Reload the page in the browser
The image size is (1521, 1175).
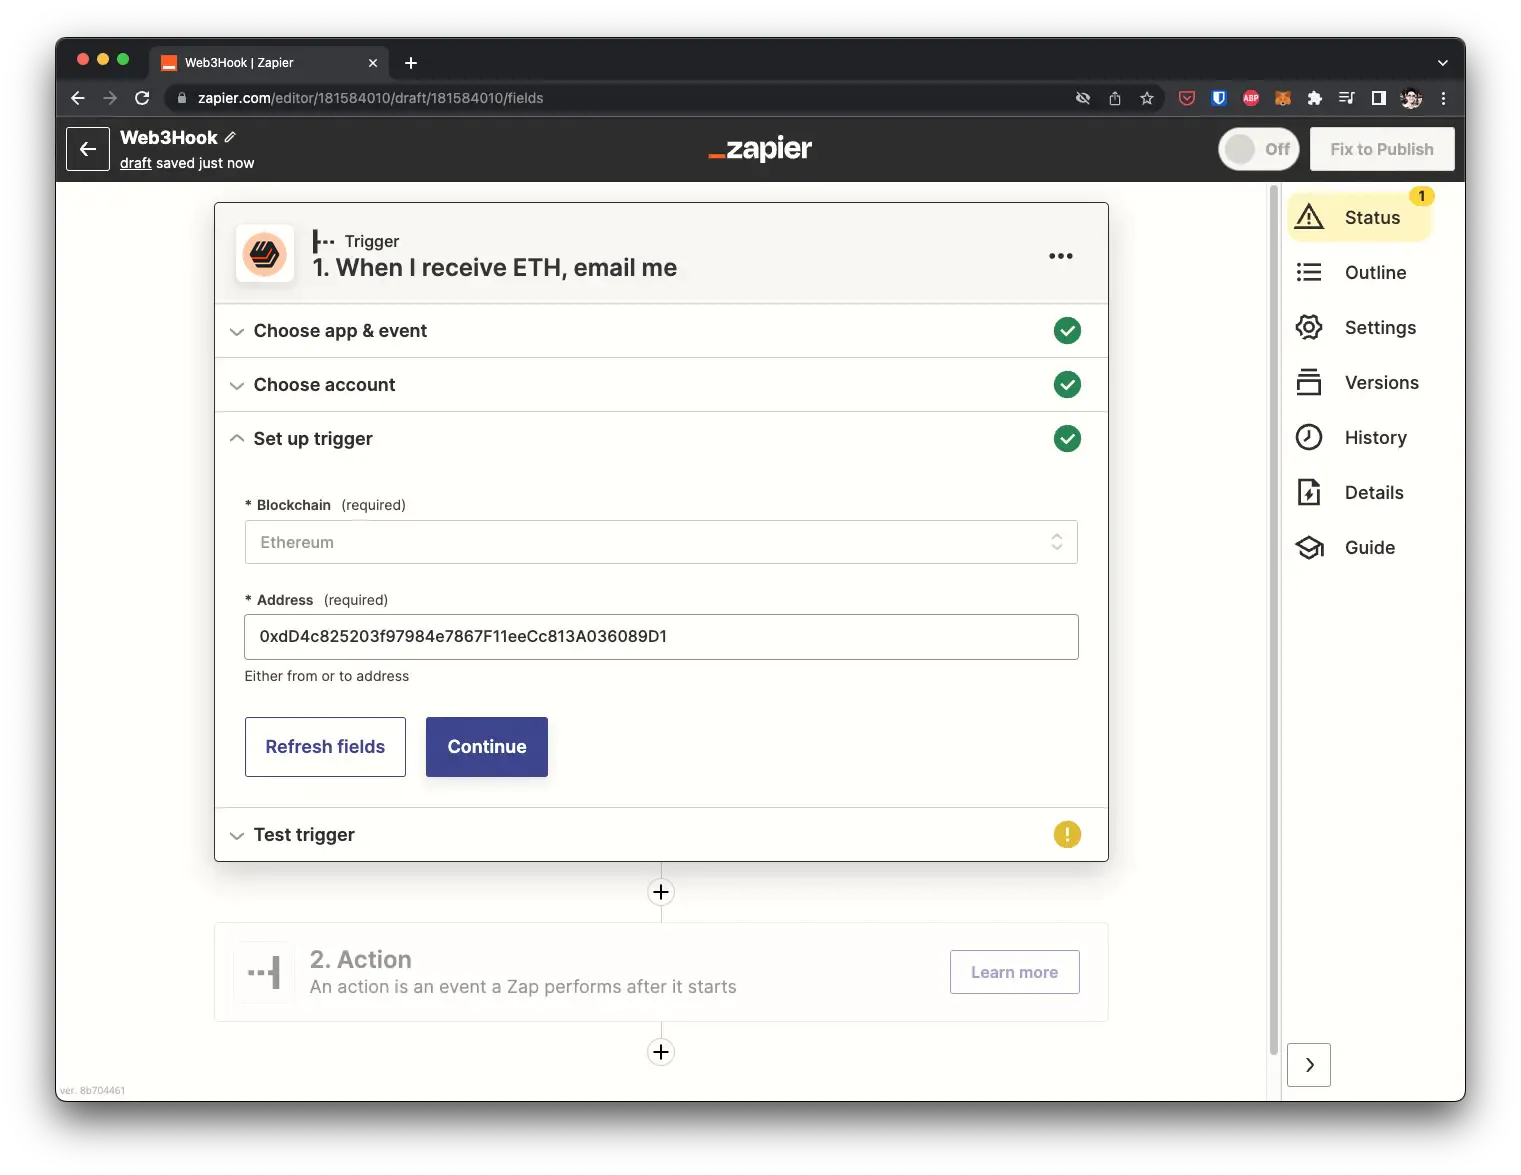142,98
